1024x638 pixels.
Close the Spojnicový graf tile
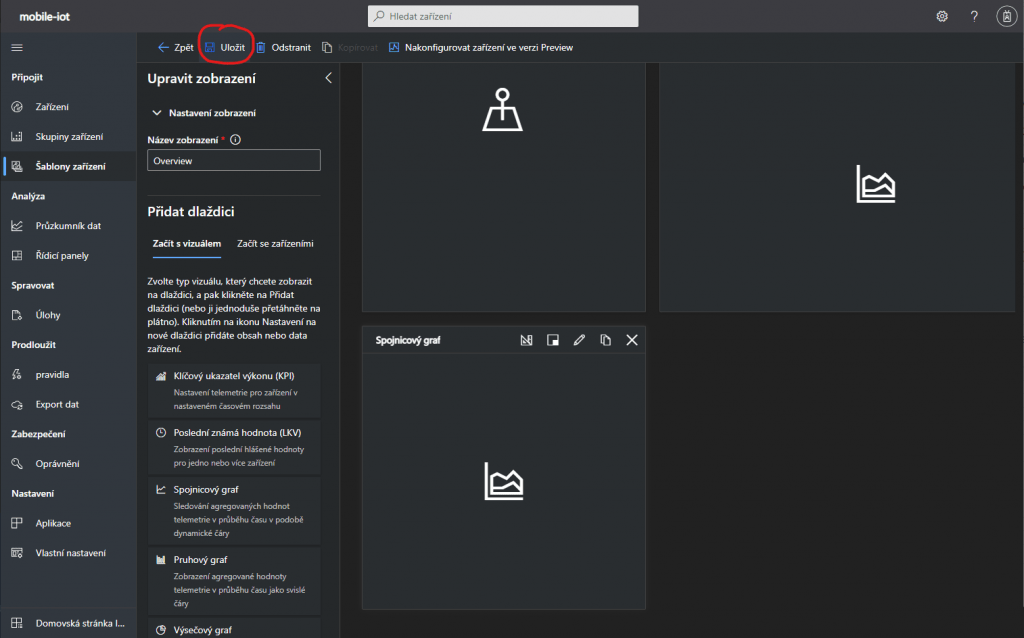click(632, 341)
